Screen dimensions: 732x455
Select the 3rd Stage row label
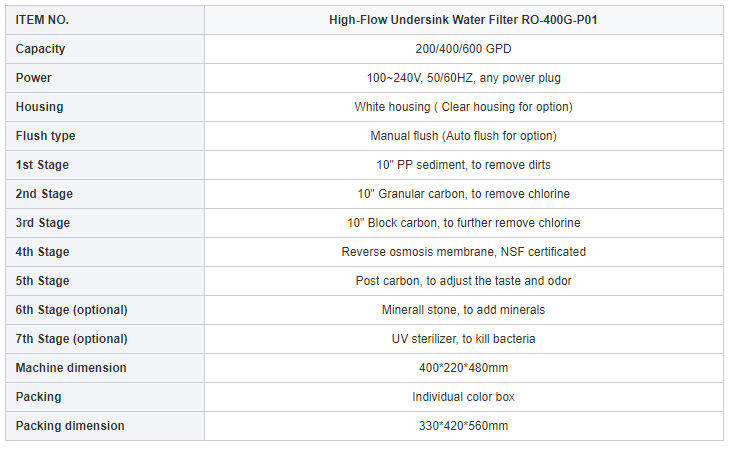click(x=43, y=223)
